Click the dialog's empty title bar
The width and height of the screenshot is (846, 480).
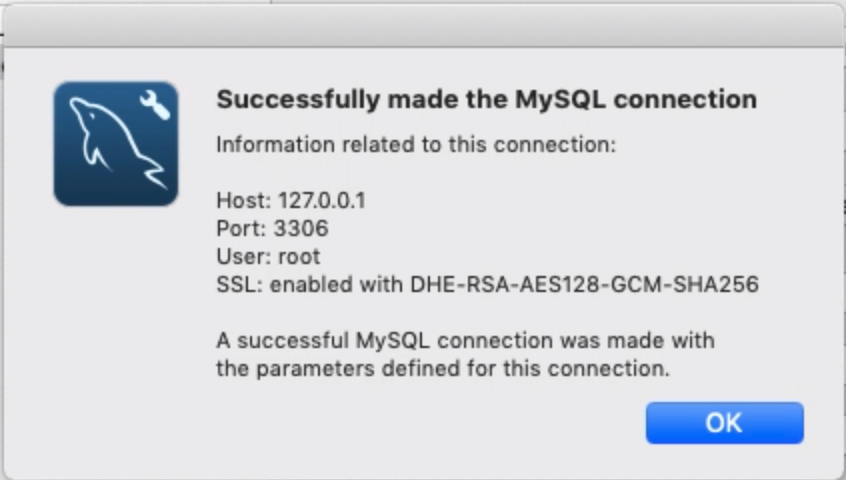point(423,26)
